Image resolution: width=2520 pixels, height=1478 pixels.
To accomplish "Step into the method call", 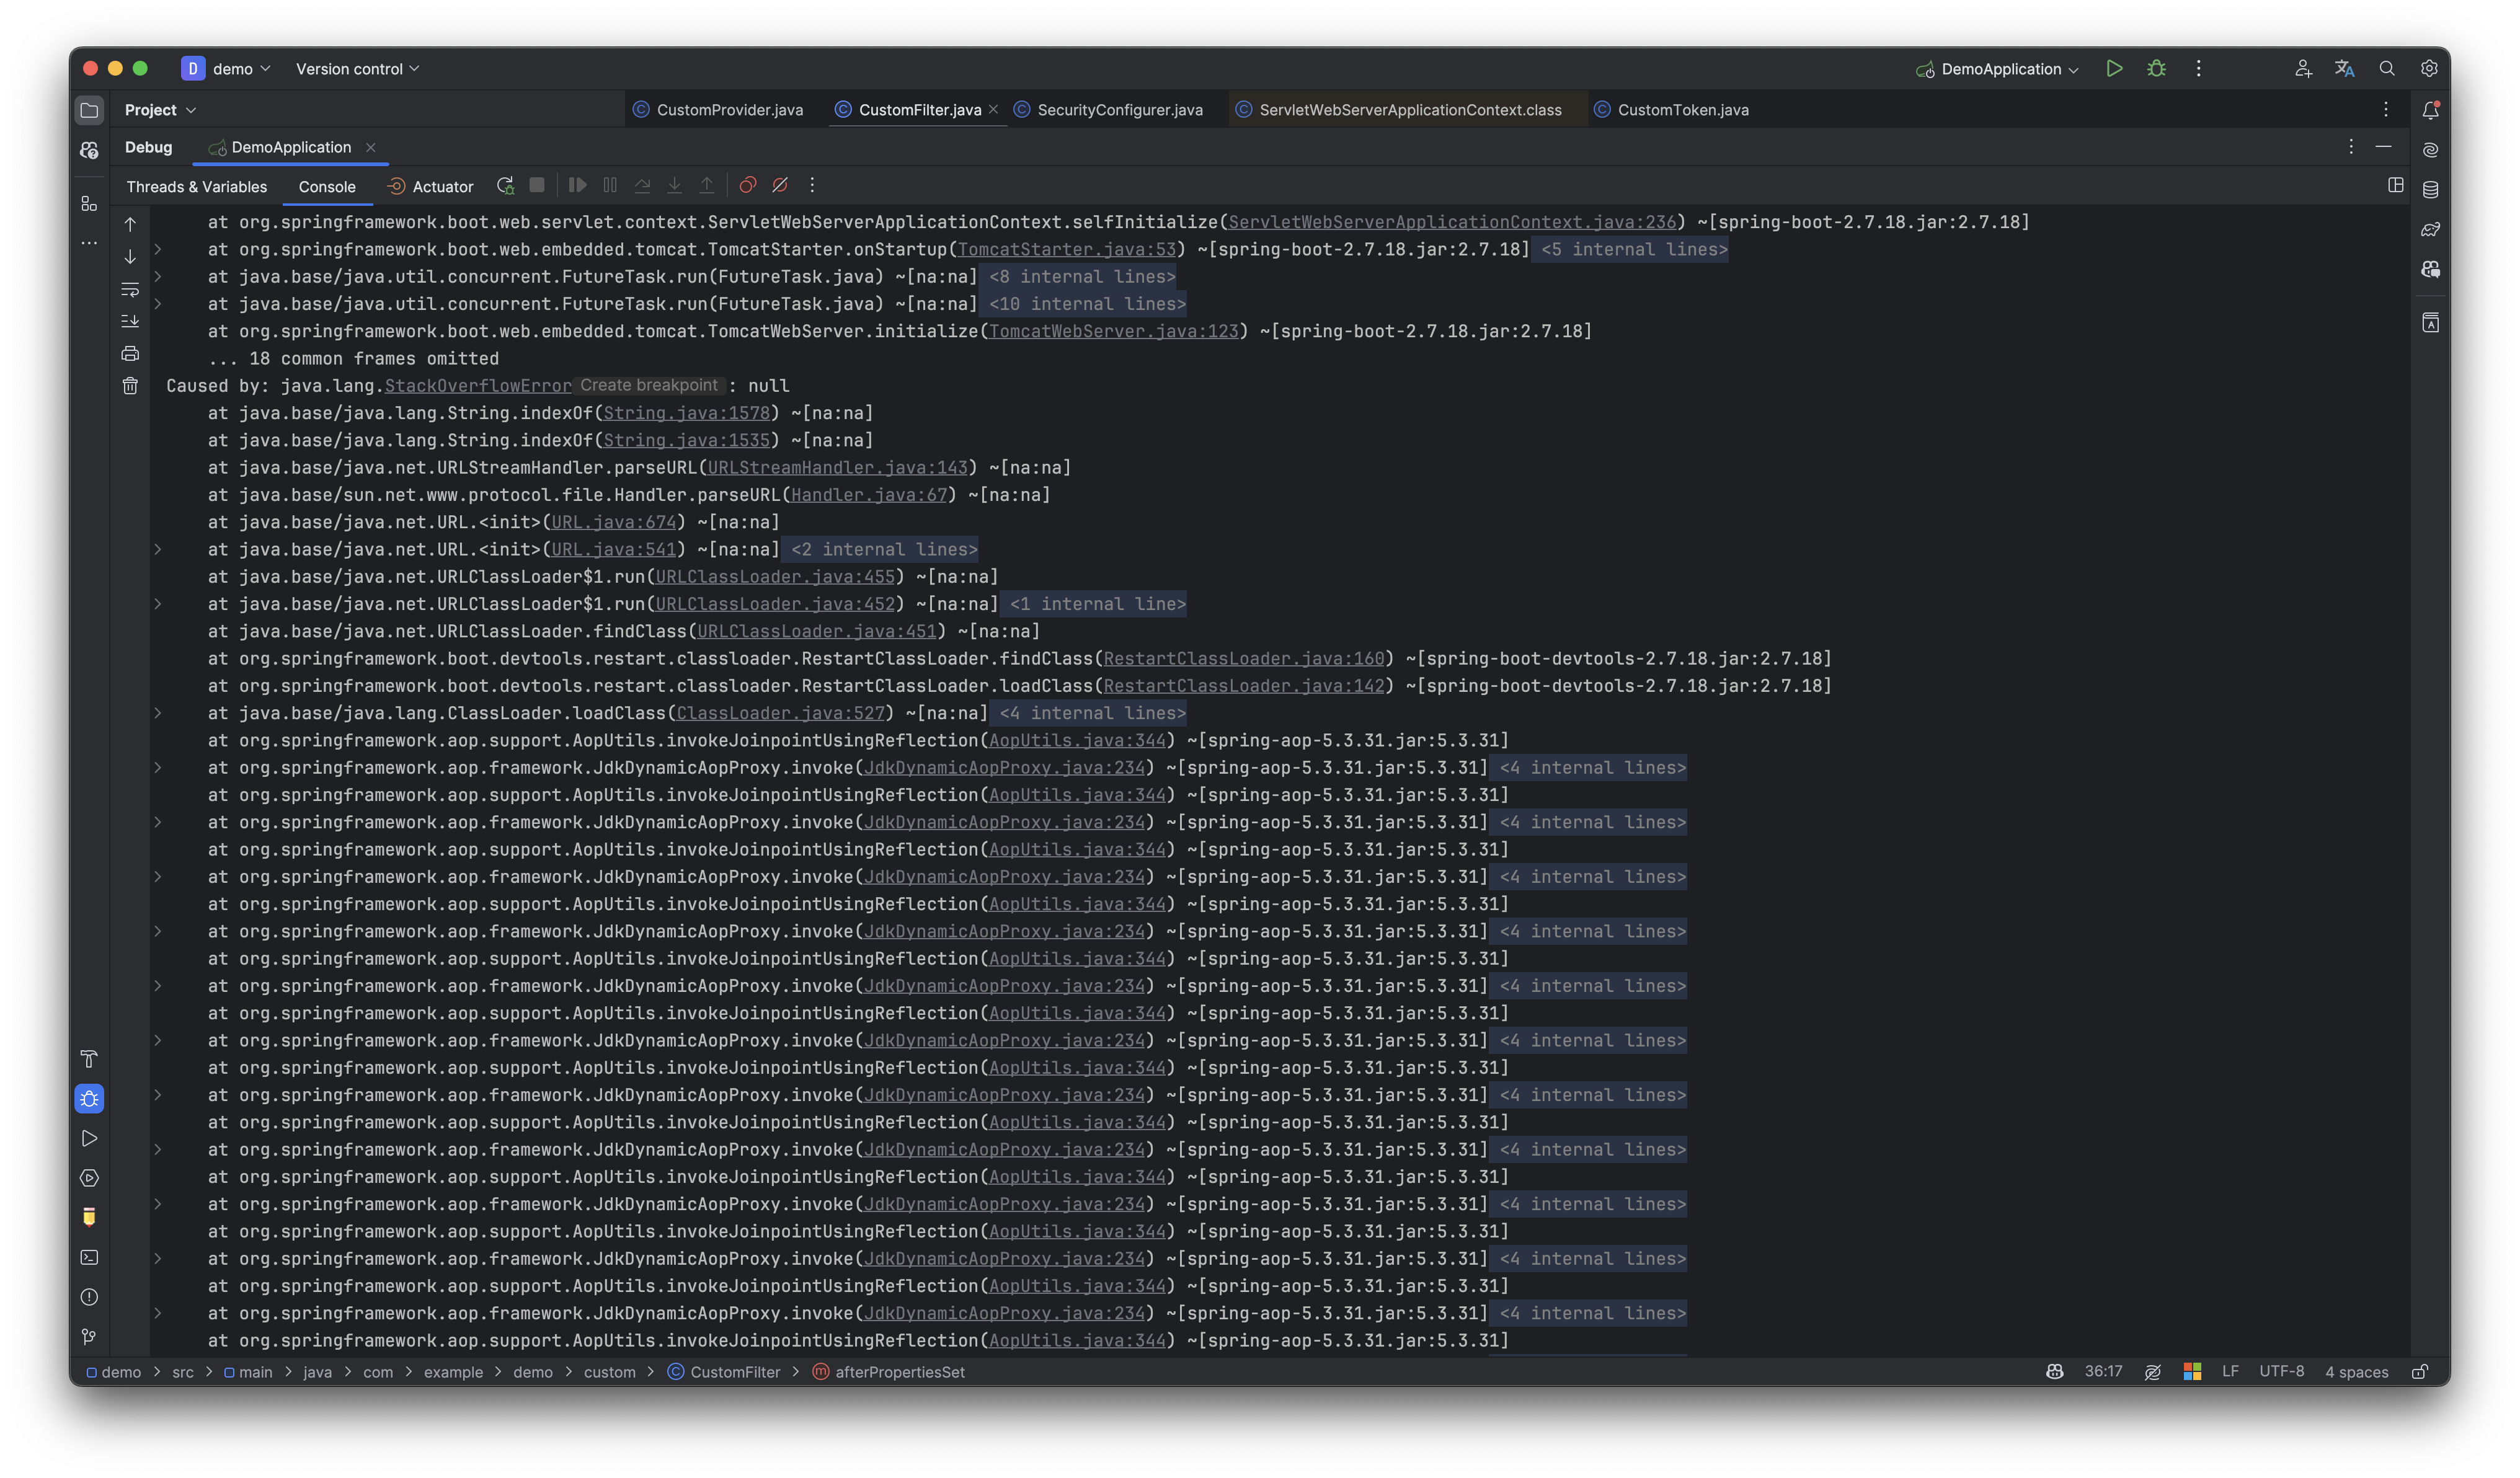I will click(x=675, y=185).
